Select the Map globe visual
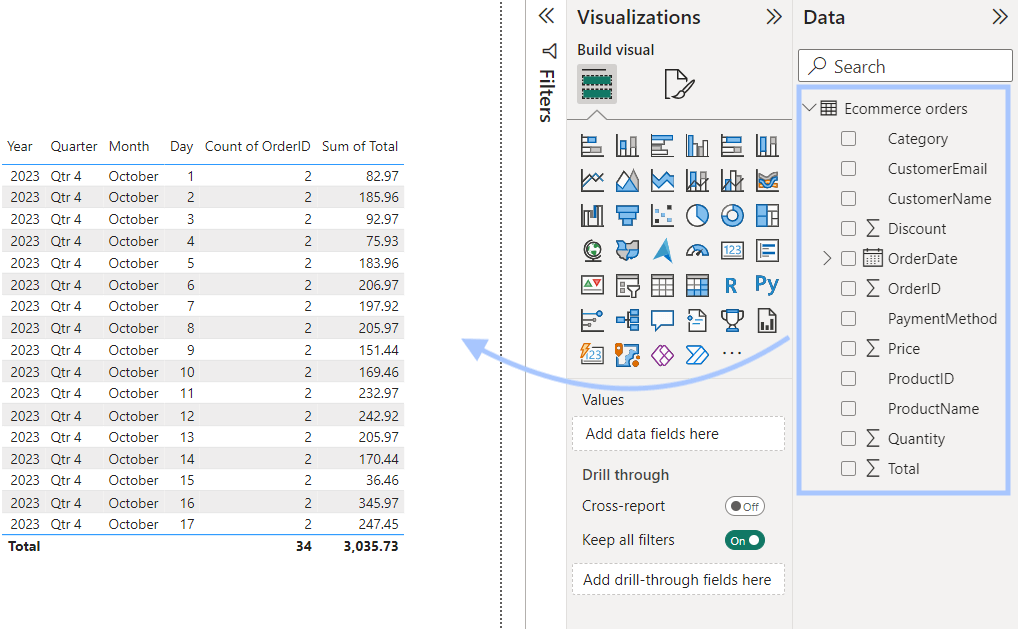This screenshot has height=629, width=1018. pos(592,251)
